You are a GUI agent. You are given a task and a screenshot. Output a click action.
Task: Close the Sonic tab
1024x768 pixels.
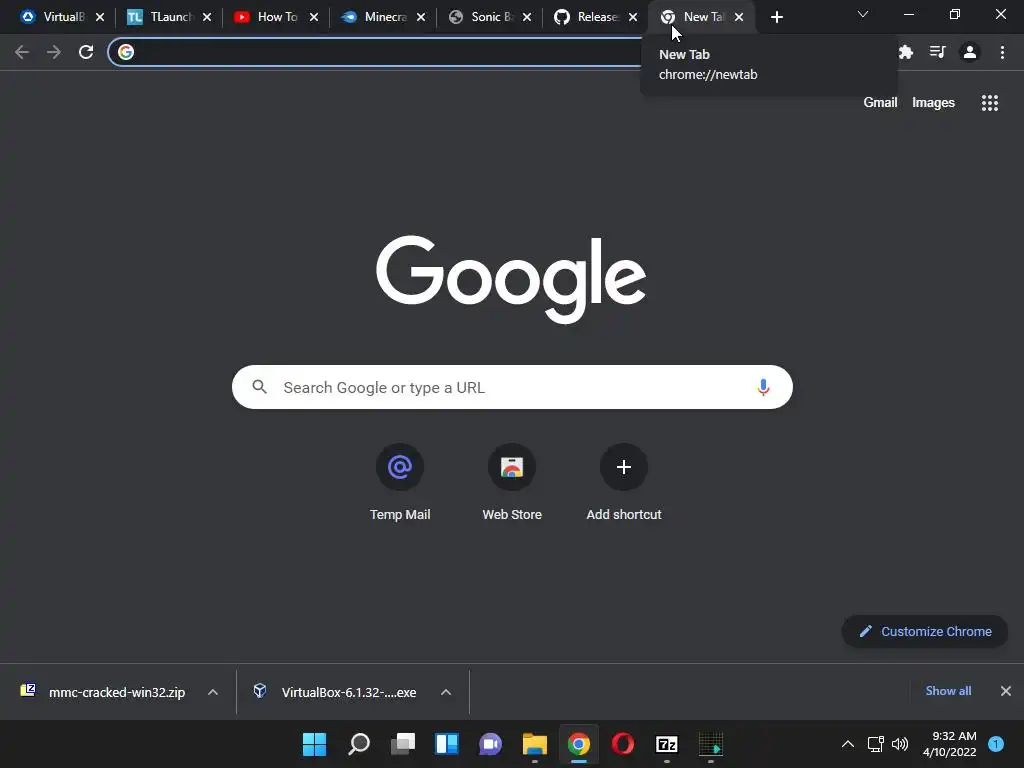pyautogui.click(x=527, y=17)
